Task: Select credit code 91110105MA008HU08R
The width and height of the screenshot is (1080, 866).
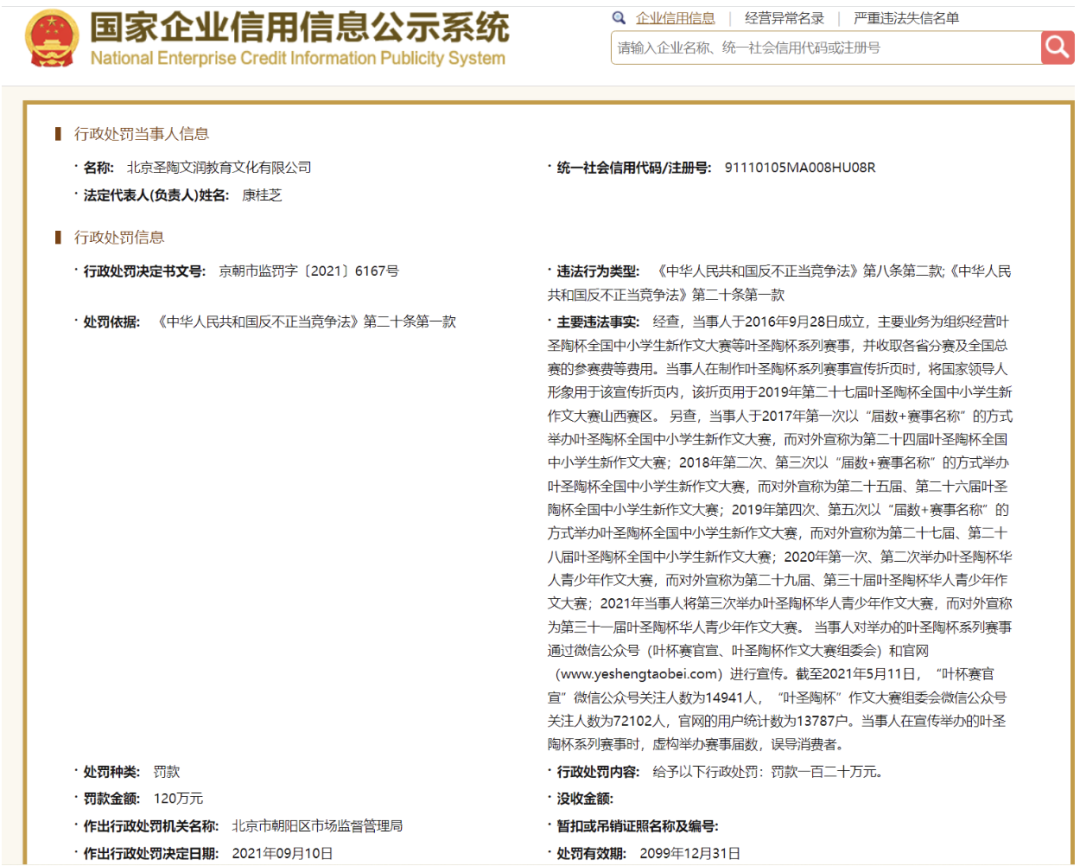Action: [800, 167]
